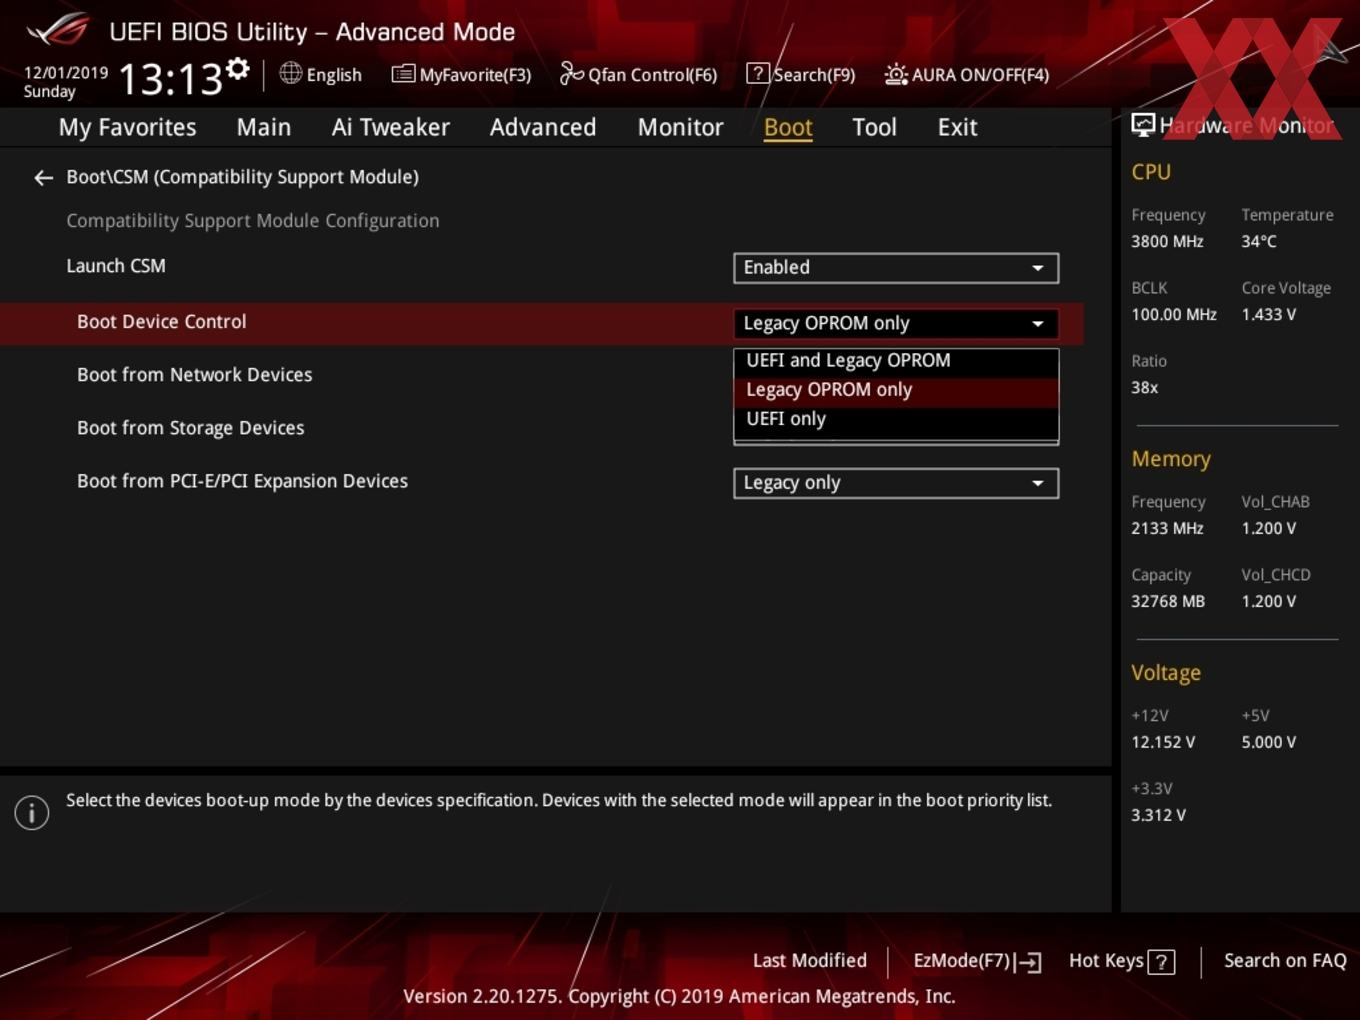Screen dimensions: 1360x1020
Task: Click memory capacity 32768 MB
Action: tap(1168, 602)
